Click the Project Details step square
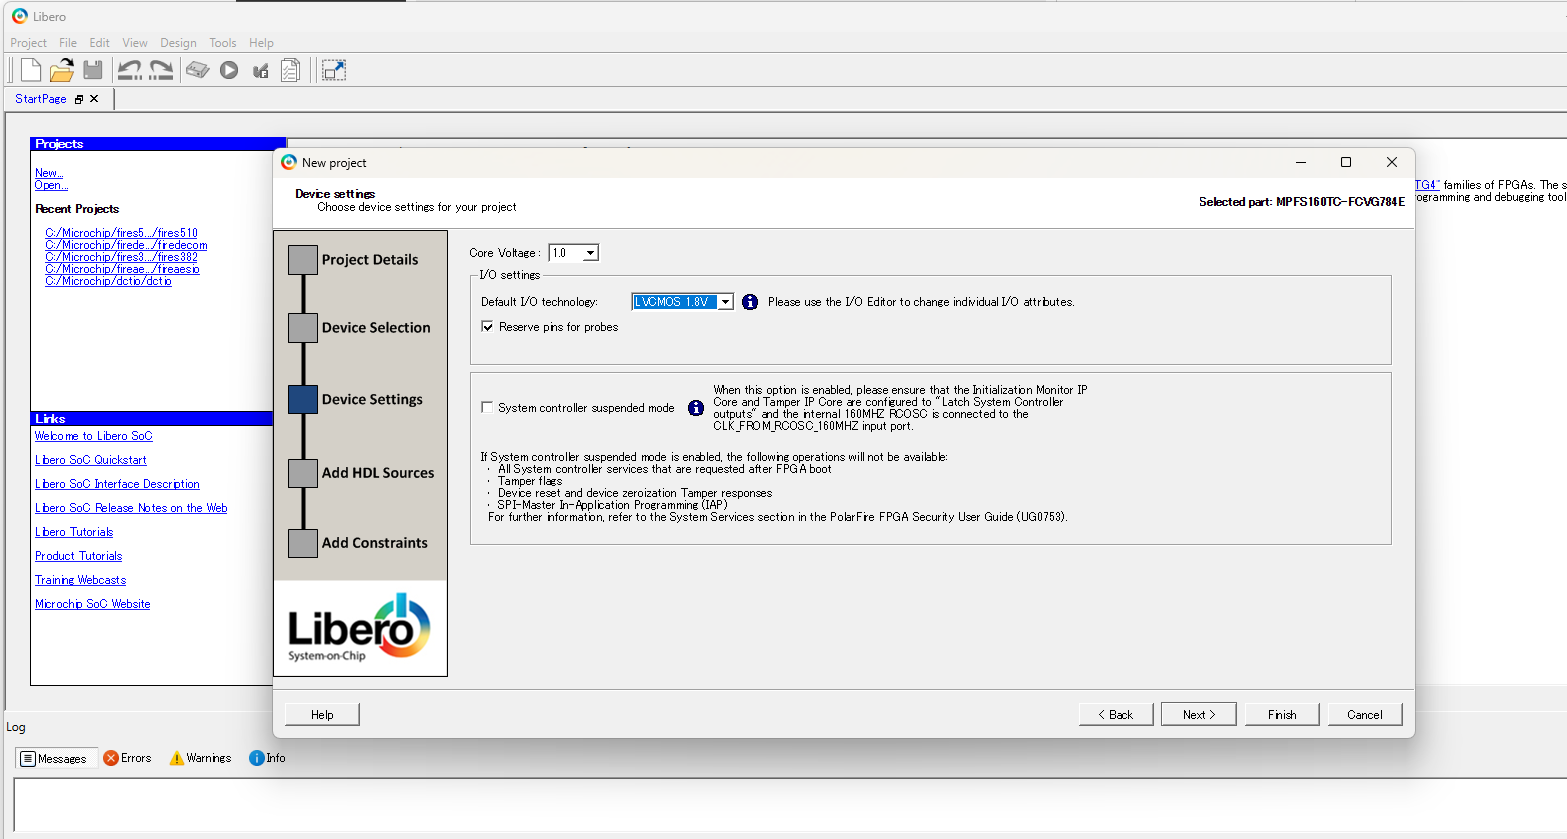 [303, 260]
